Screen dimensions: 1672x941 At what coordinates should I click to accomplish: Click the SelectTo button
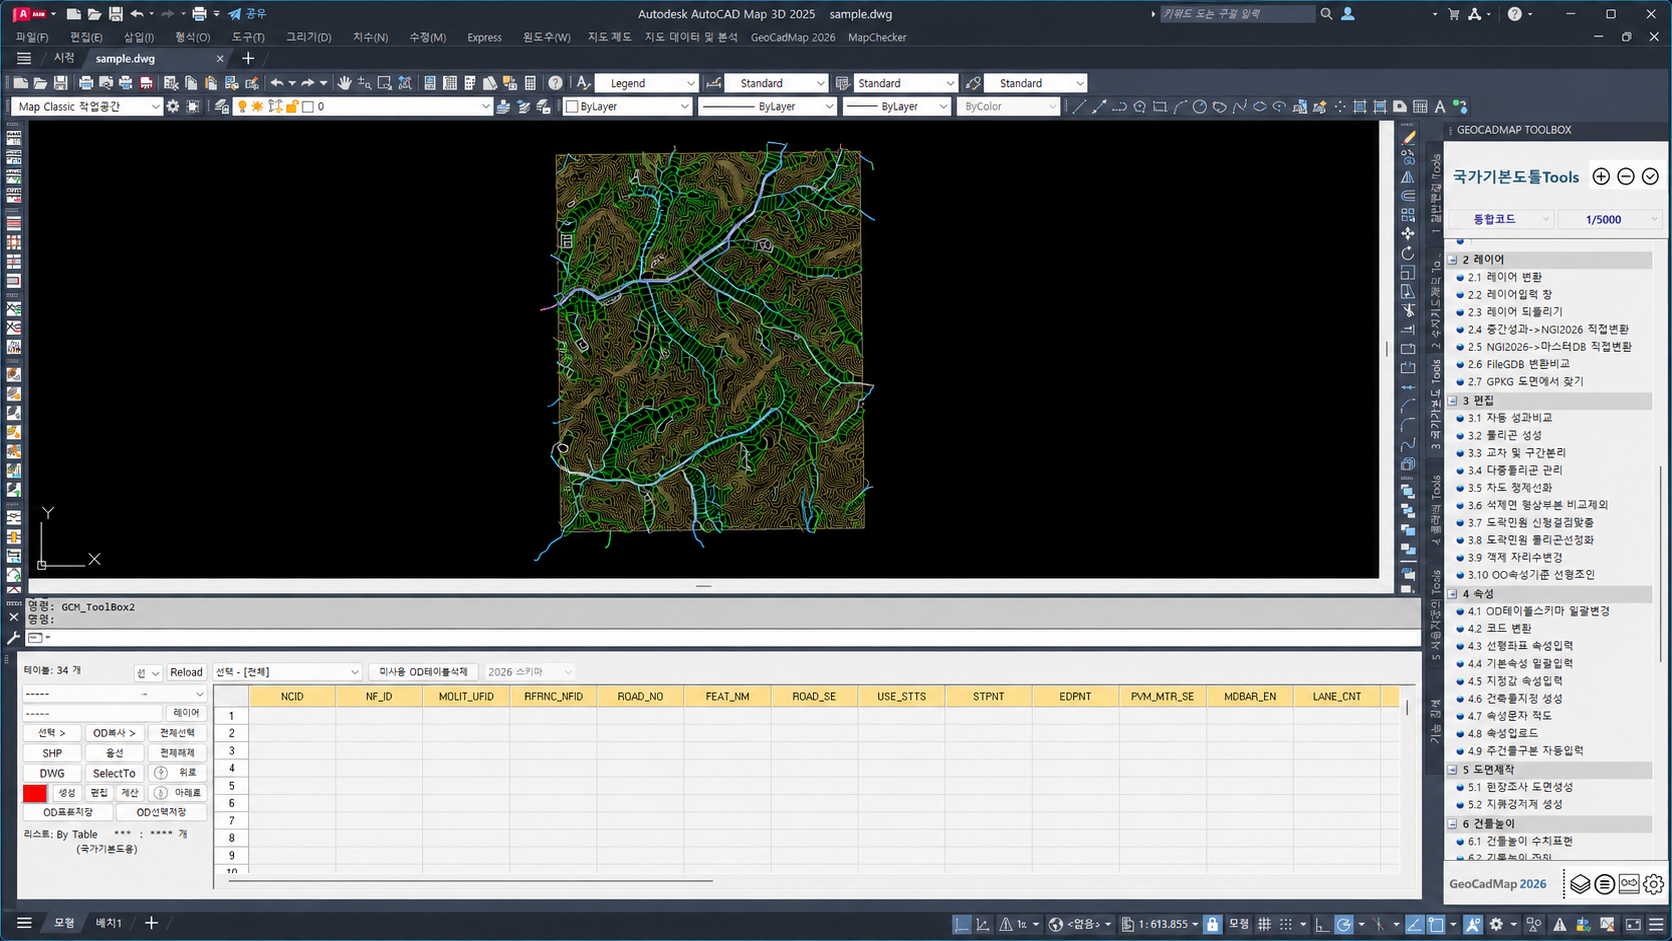[114, 773]
